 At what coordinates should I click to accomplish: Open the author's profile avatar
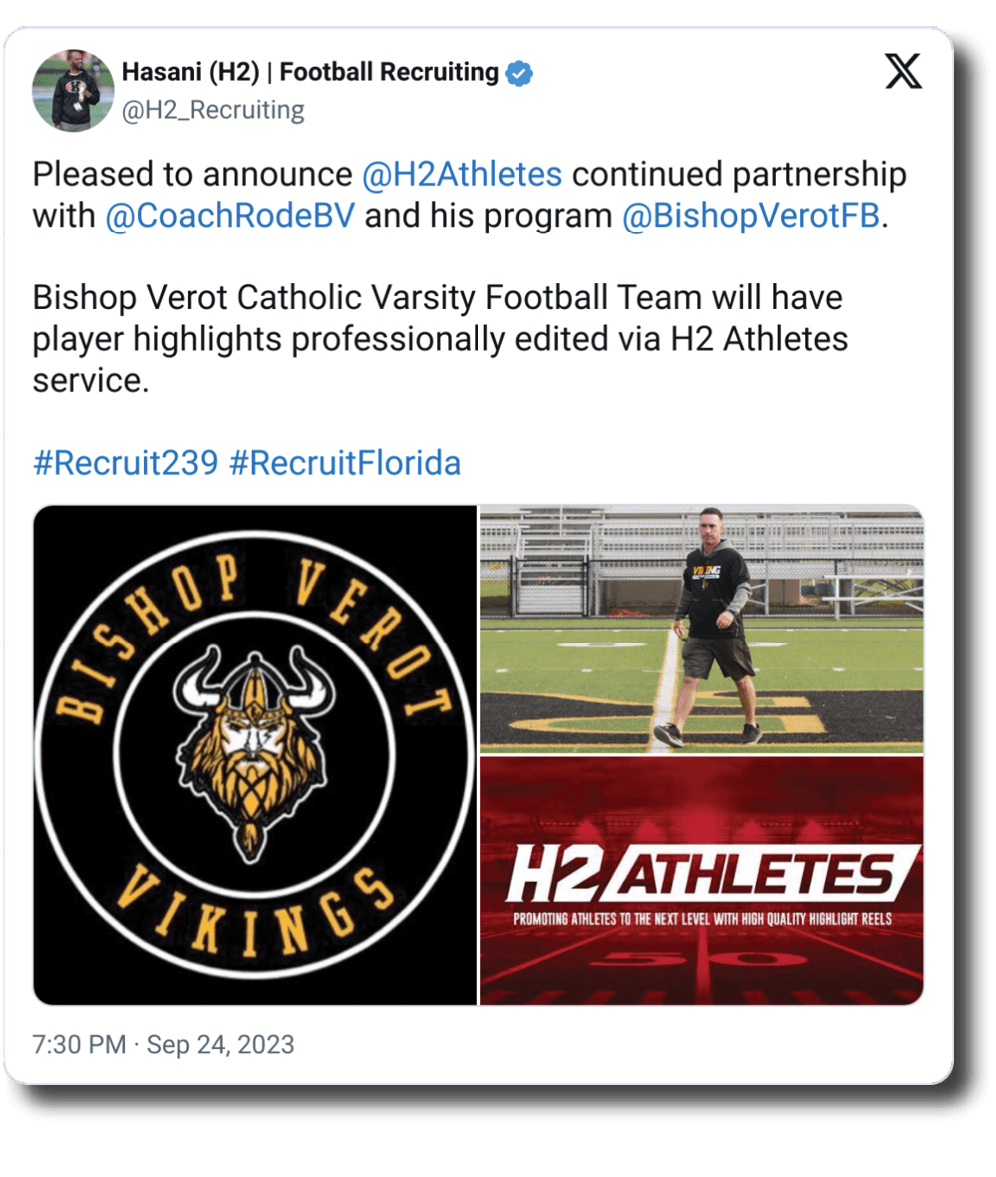coord(74,89)
